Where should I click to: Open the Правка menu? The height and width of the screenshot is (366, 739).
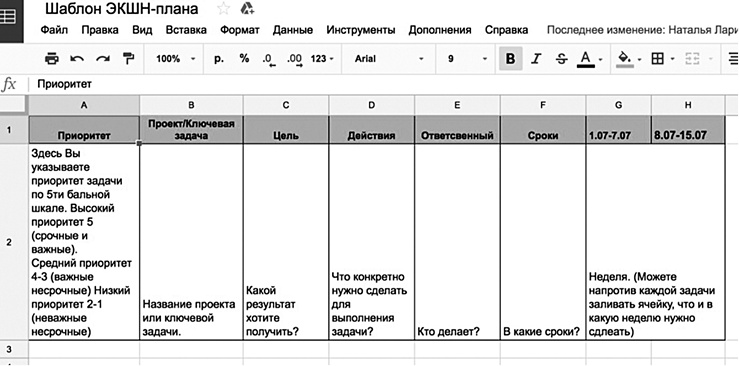[100, 30]
